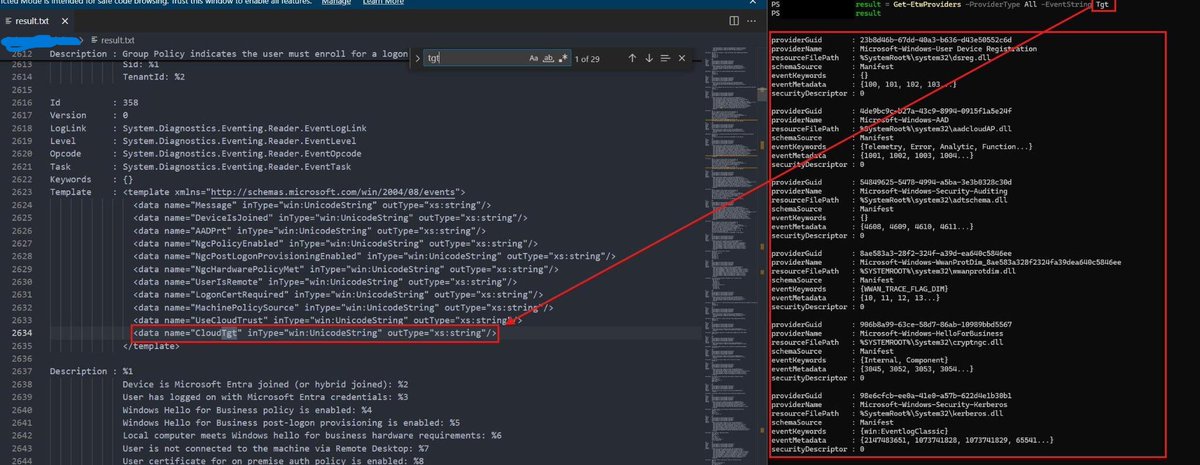
Task: Go to previous match arrow
Action: coord(632,58)
